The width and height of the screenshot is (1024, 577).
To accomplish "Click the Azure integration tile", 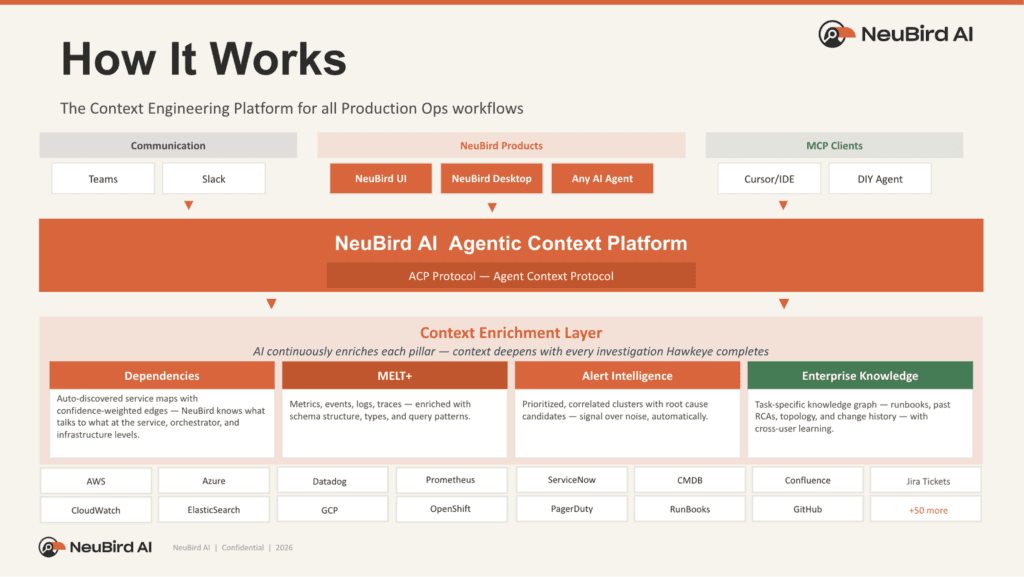I will (x=214, y=480).
